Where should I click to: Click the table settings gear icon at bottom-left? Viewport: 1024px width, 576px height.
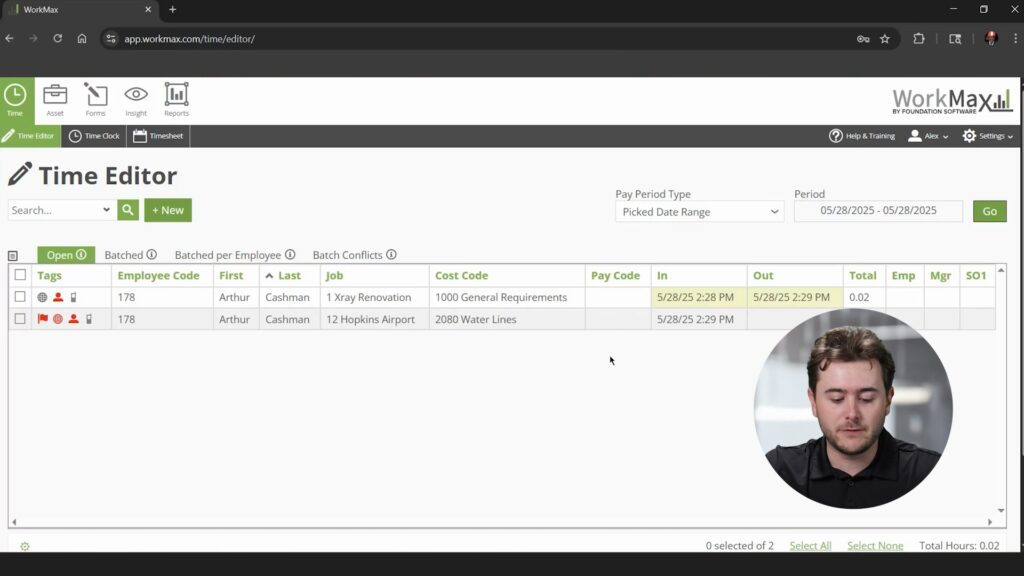click(x=25, y=546)
